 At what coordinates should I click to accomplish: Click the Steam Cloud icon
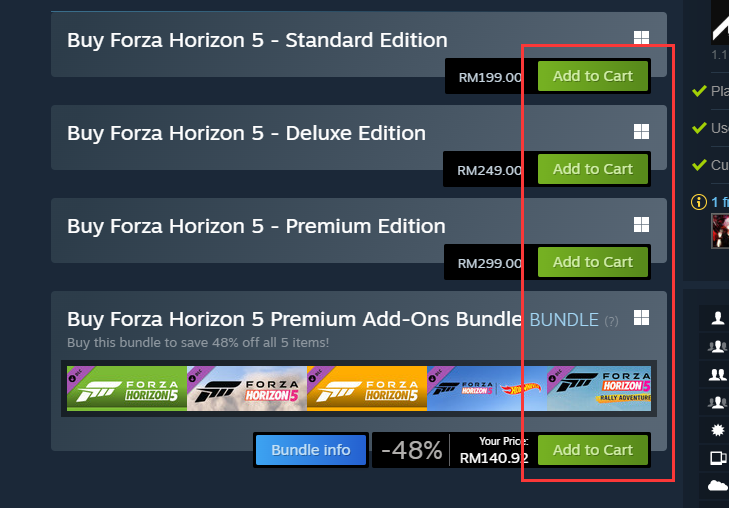[717, 486]
